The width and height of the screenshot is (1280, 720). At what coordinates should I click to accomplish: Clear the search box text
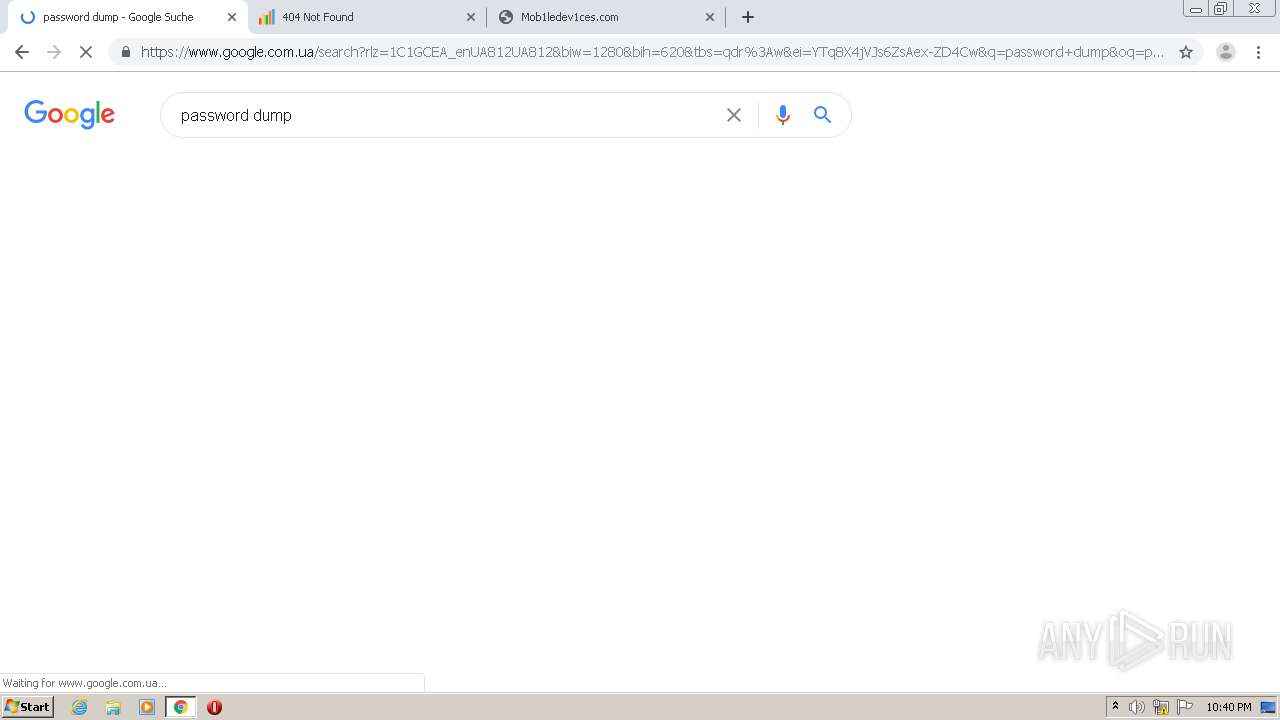[734, 115]
